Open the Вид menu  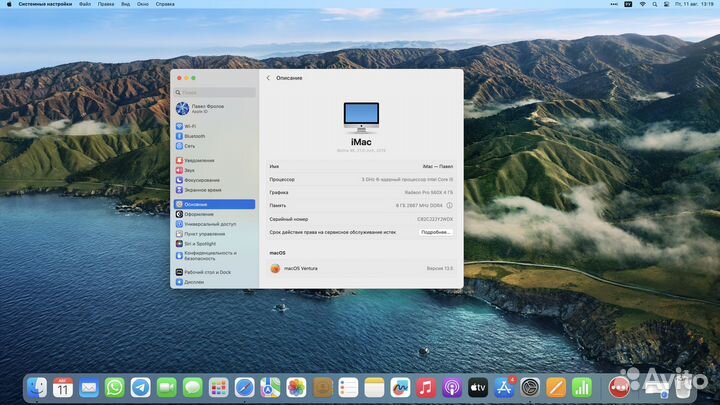(x=125, y=4)
